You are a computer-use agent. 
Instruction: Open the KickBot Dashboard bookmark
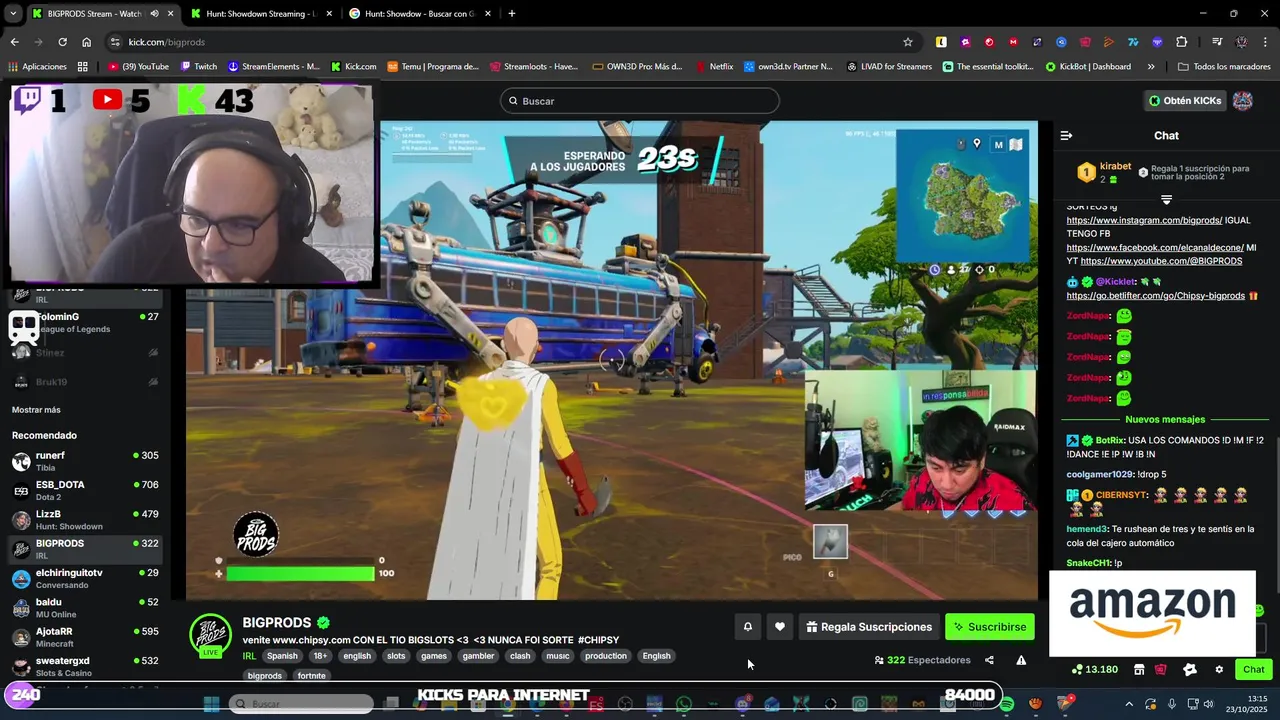pyautogui.click(x=1088, y=67)
